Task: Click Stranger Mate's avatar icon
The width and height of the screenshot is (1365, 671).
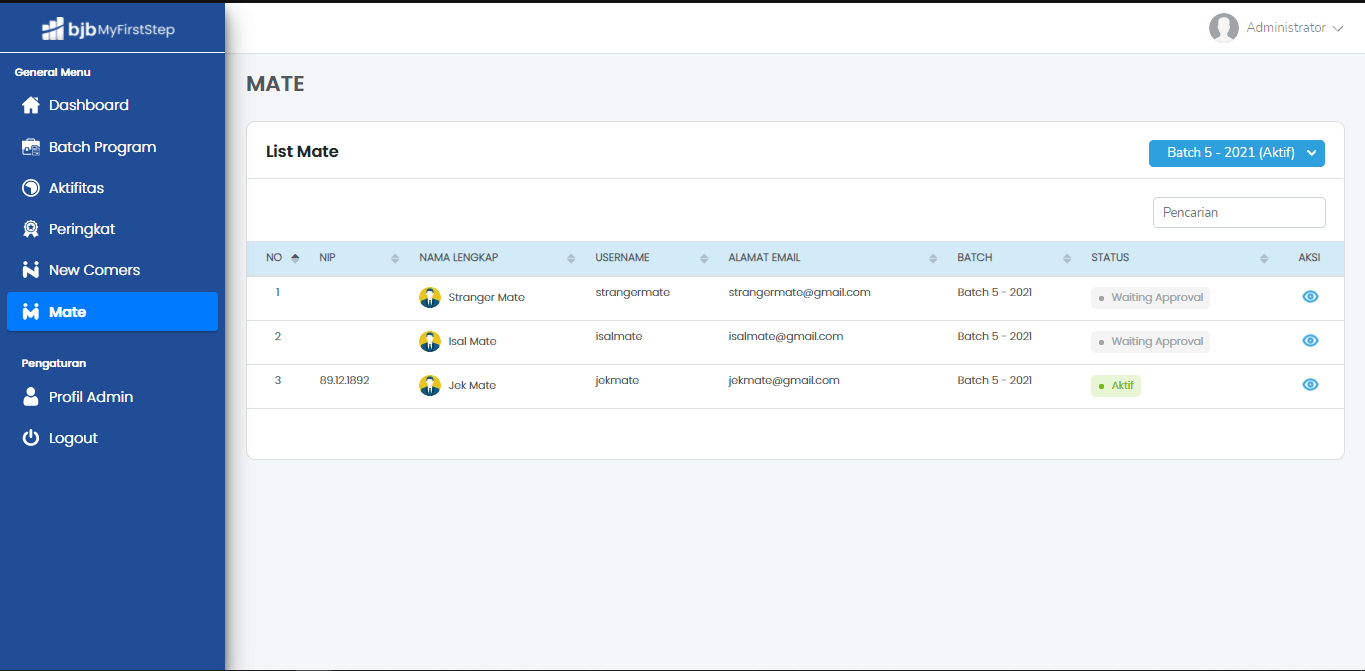Action: (430, 297)
